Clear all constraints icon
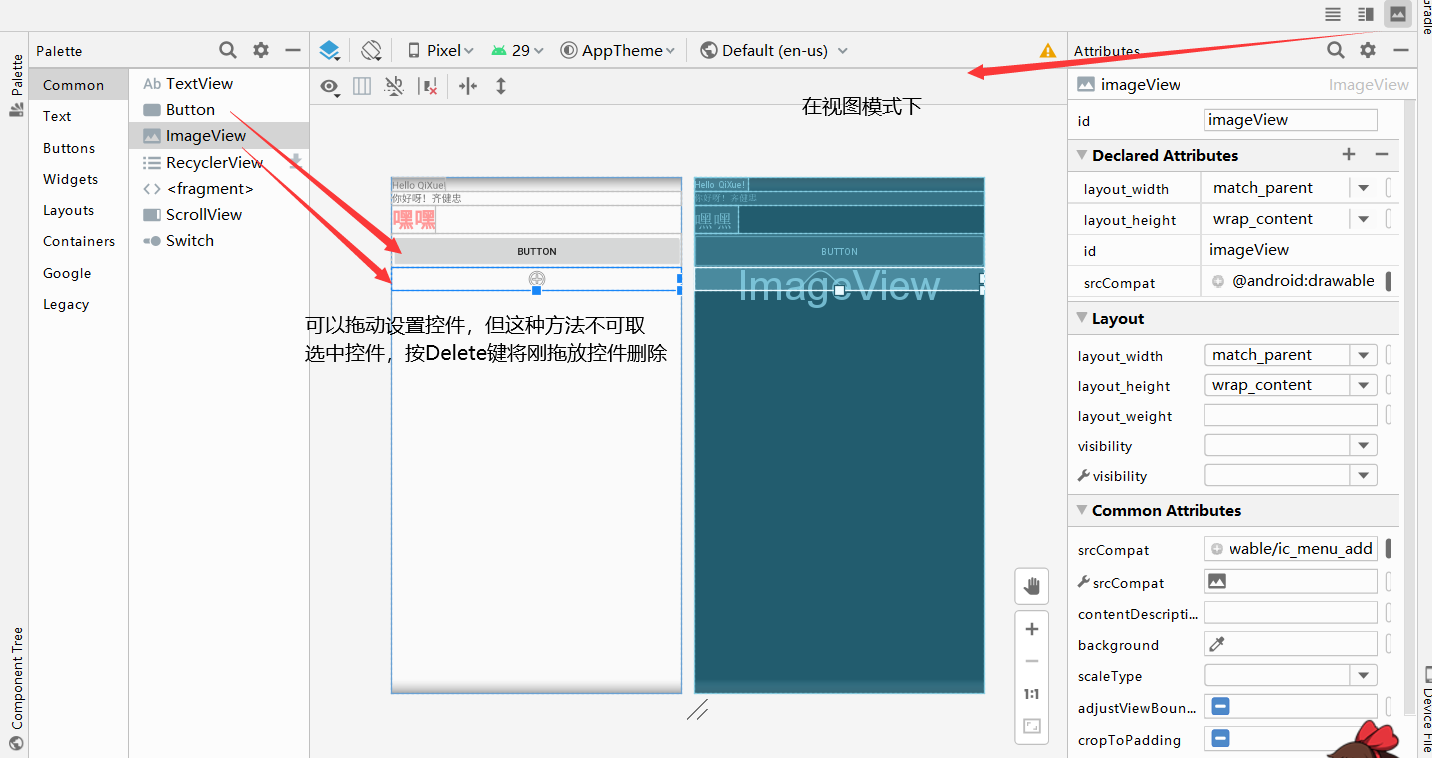The width and height of the screenshot is (1432, 758). (428, 87)
